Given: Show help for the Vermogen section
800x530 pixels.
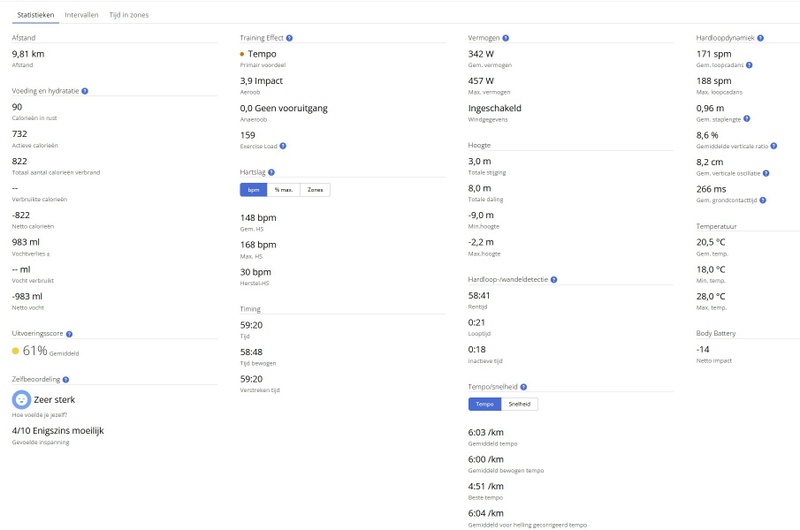Looking at the screenshot, I should [507, 38].
